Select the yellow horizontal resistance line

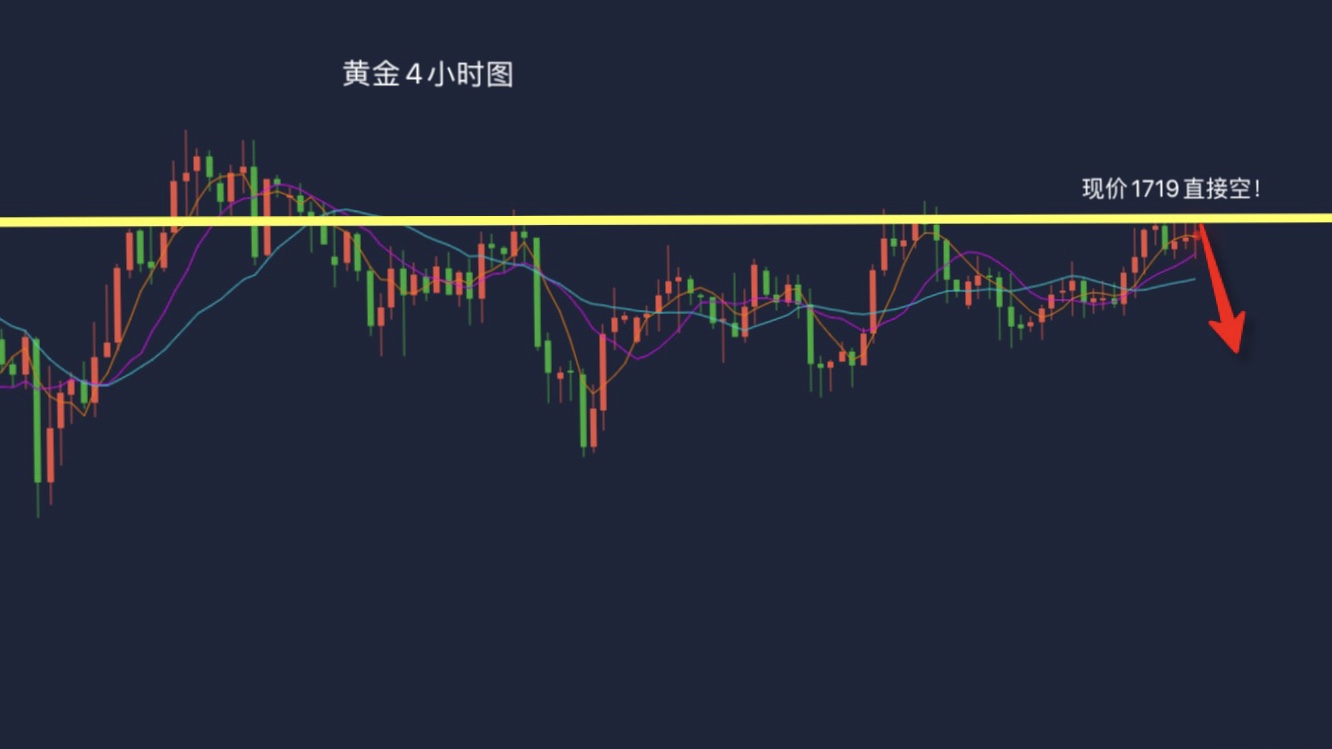666,219
